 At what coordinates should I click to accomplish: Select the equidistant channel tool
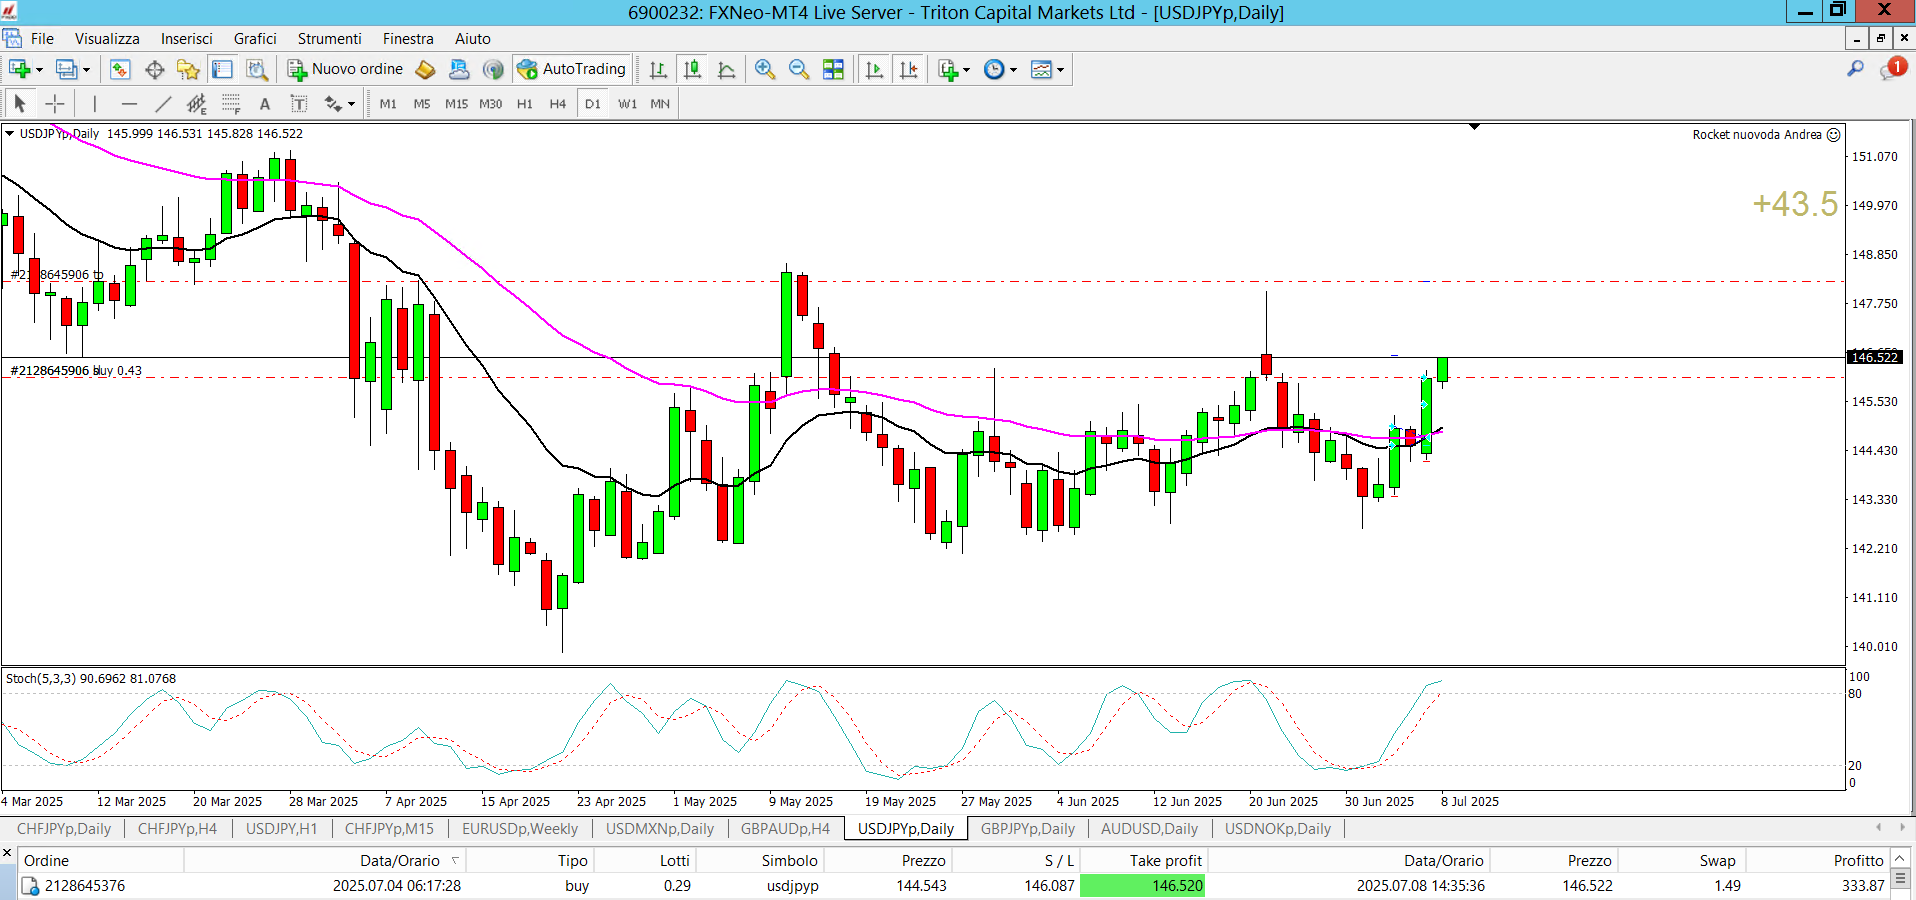click(197, 103)
